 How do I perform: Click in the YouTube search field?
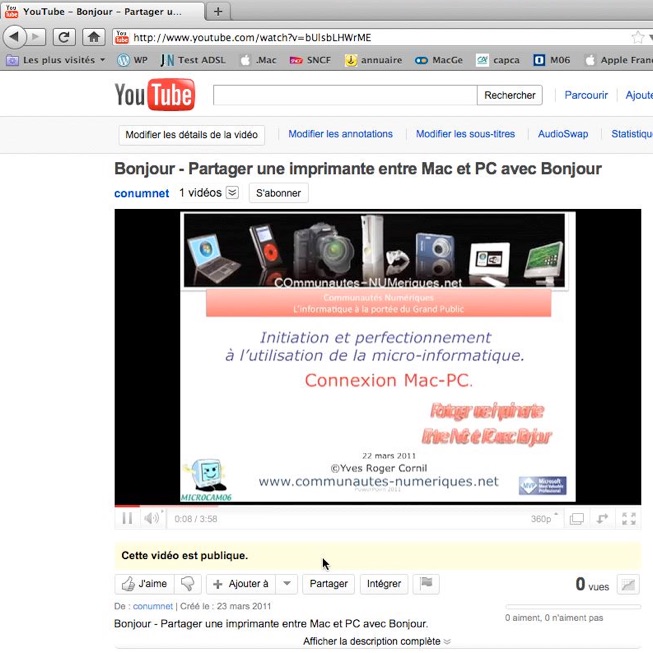[x=345, y=95]
